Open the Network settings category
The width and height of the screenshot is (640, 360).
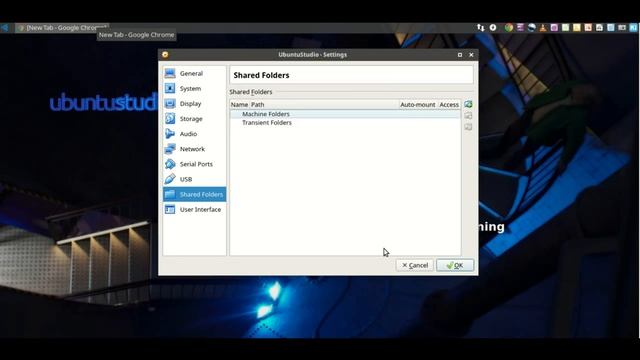click(x=194, y=149)
